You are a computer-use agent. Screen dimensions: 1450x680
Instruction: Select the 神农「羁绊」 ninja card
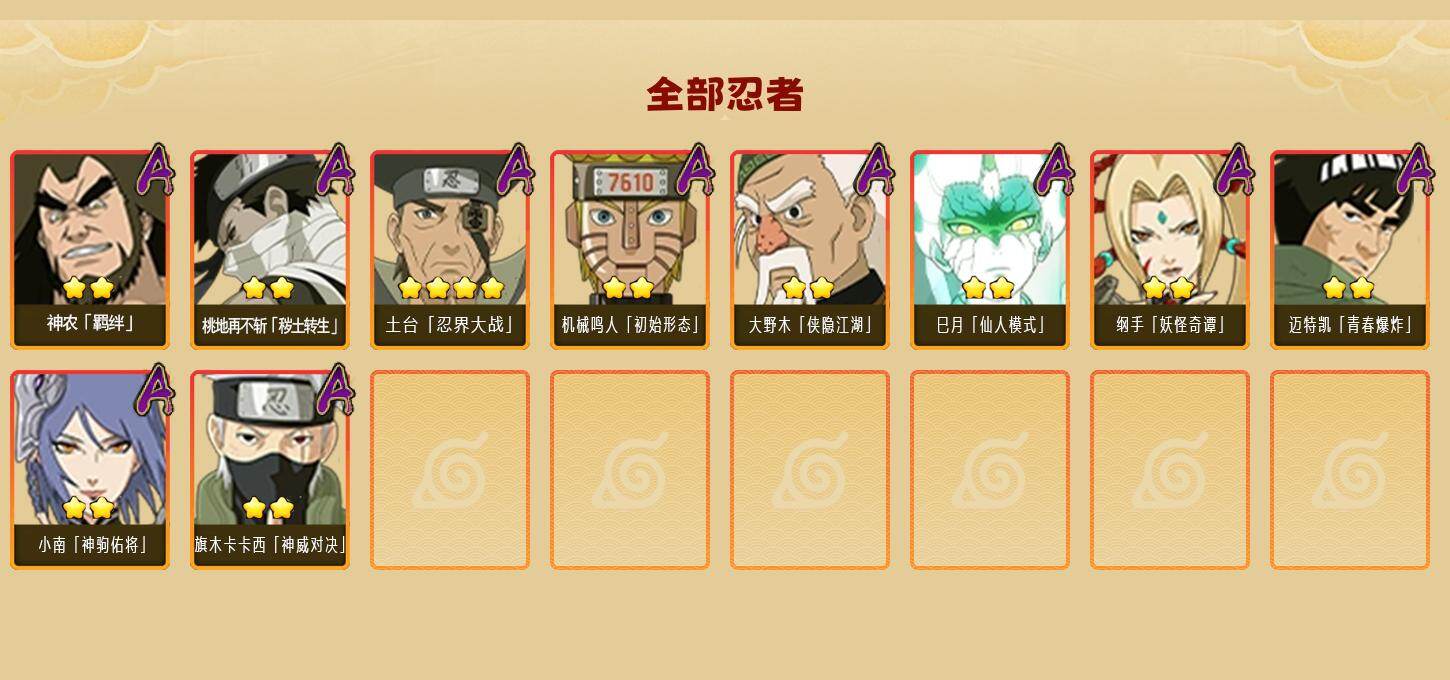90,250
